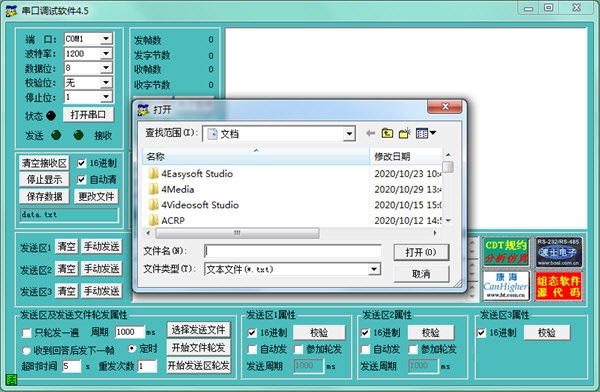The height and width of the screenshot is (392, 600).
Task: Click 更改文件 button
Action: tap(96, 197)
